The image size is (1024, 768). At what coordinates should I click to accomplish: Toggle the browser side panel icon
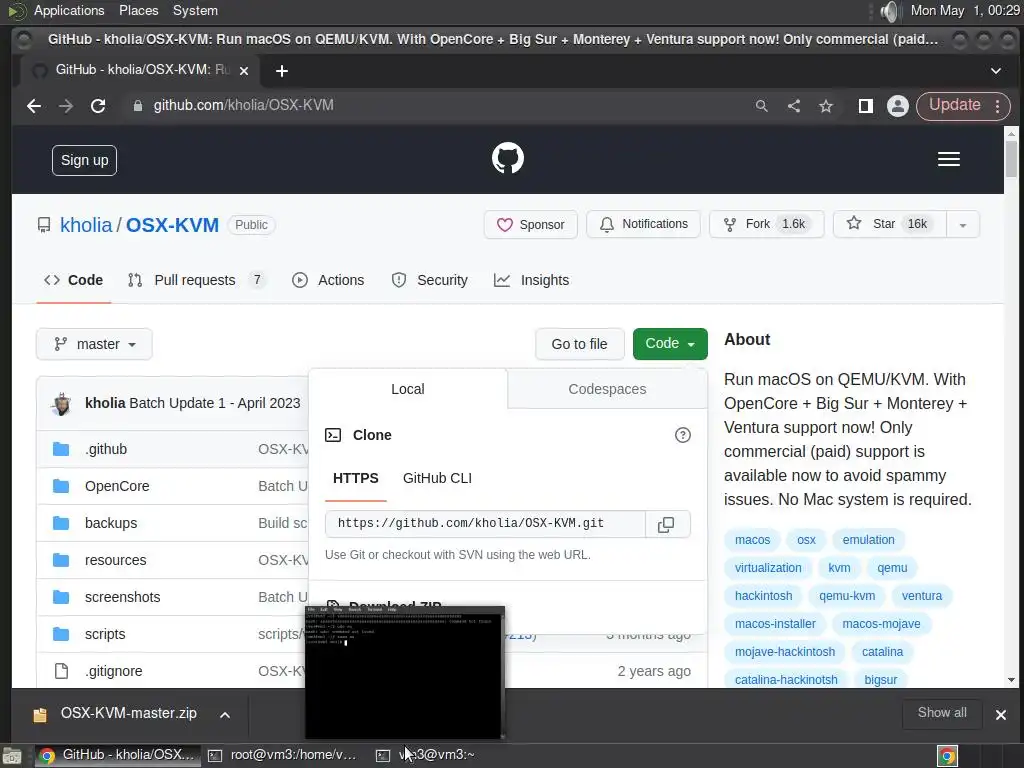865,106
